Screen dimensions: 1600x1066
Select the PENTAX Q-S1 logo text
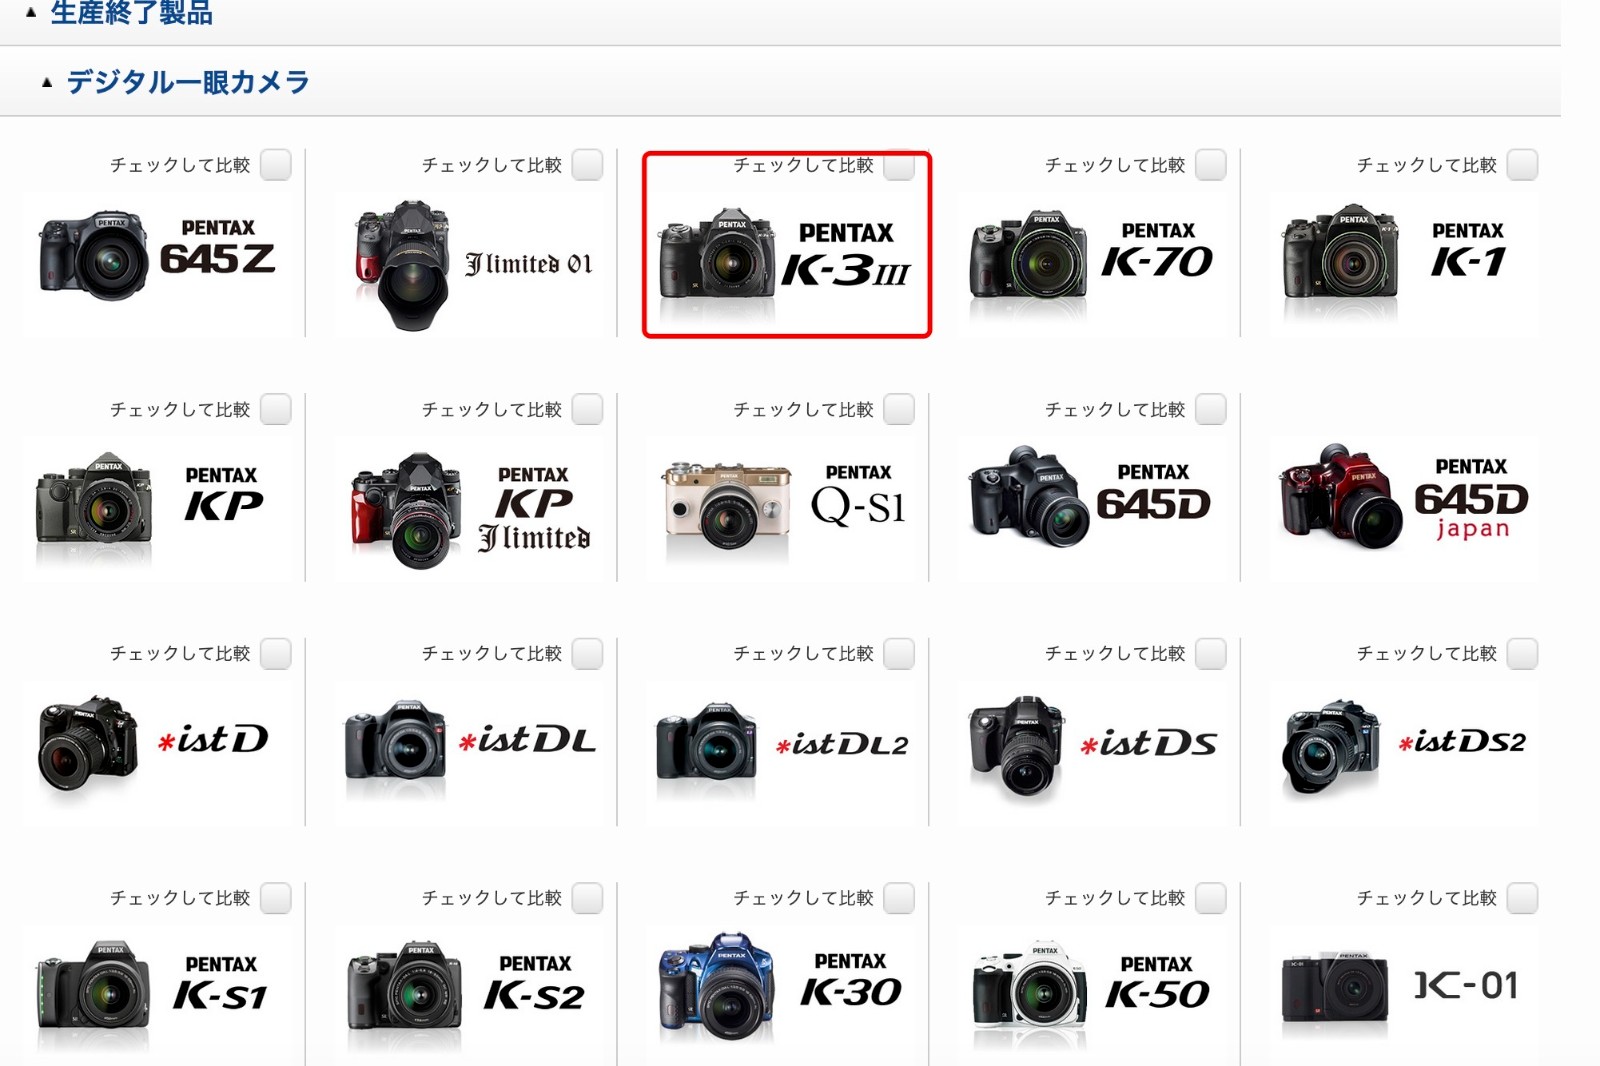[x=858, y=495]
